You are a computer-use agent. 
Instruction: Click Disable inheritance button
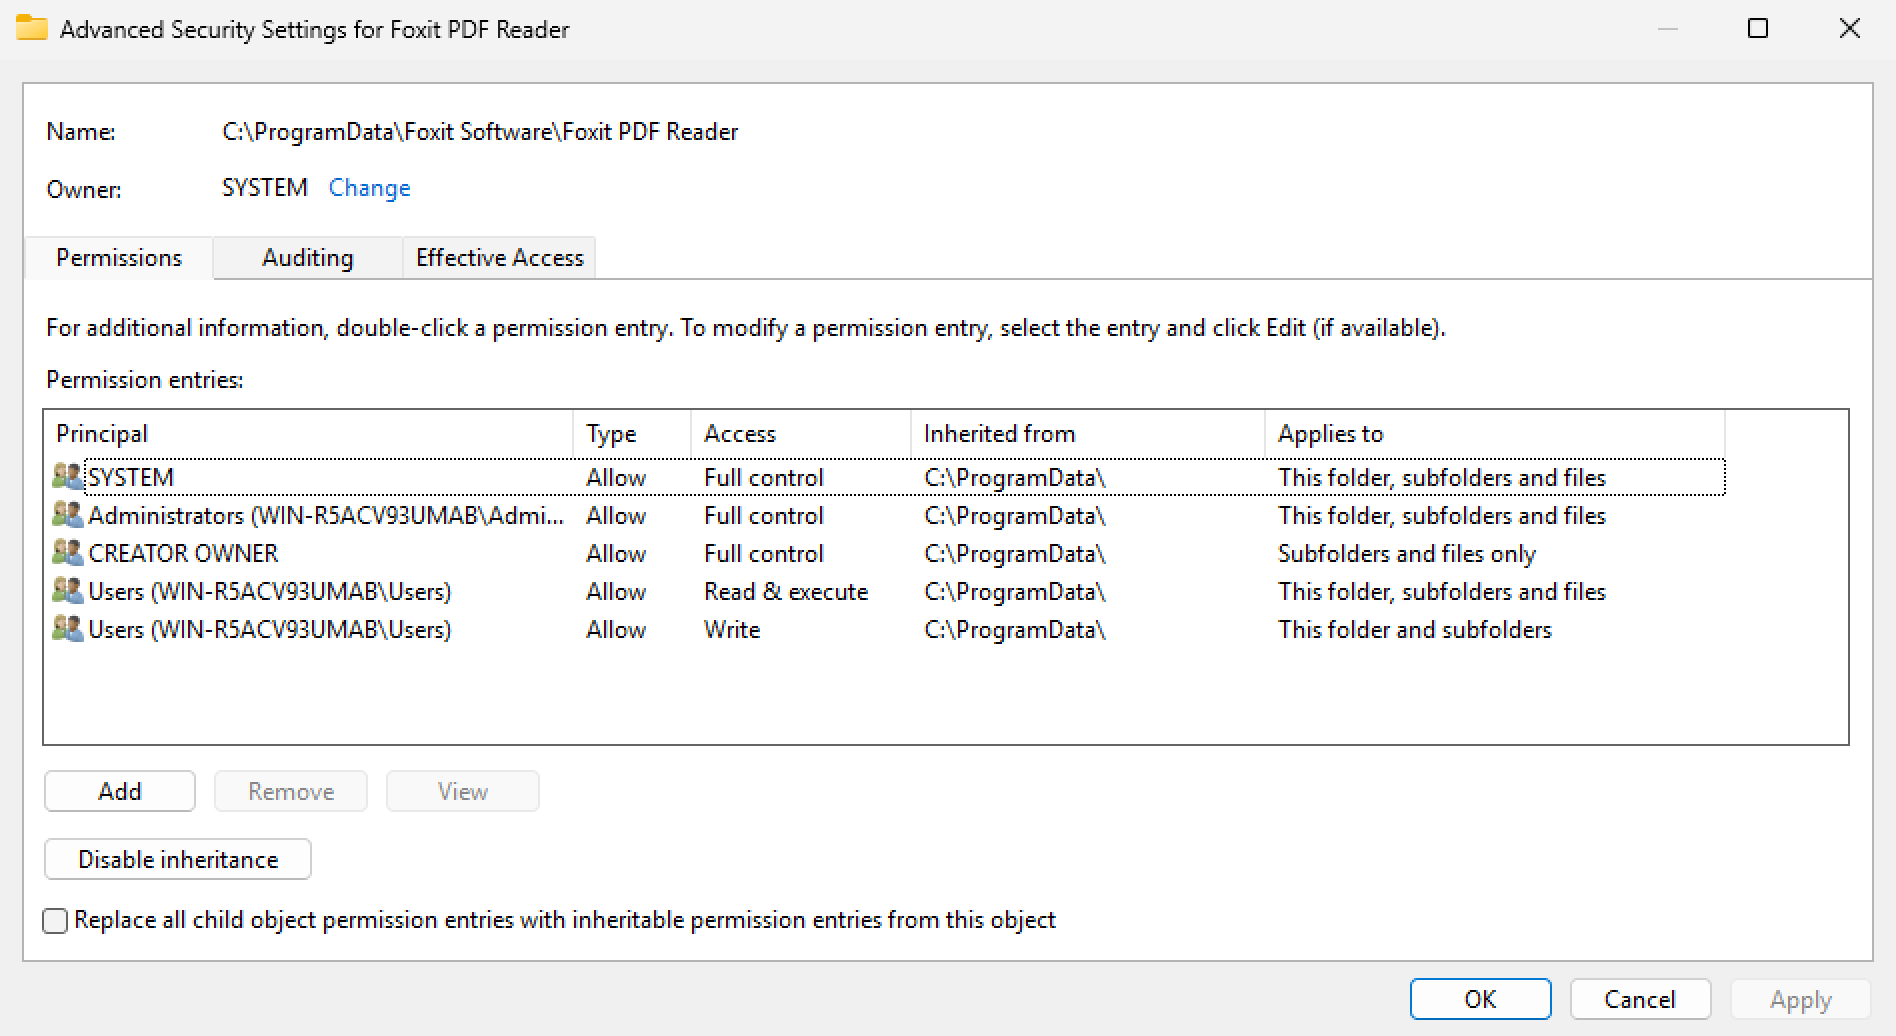click(x=178, y=859)
